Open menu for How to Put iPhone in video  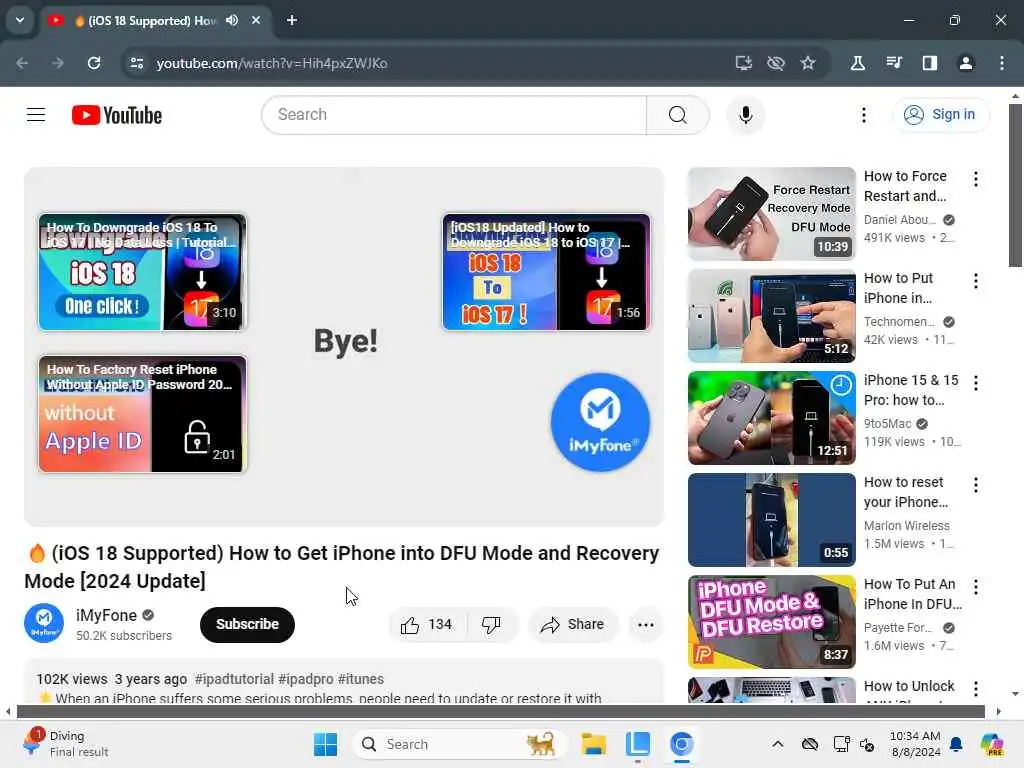pyautogui.click(x=975, y=281)
